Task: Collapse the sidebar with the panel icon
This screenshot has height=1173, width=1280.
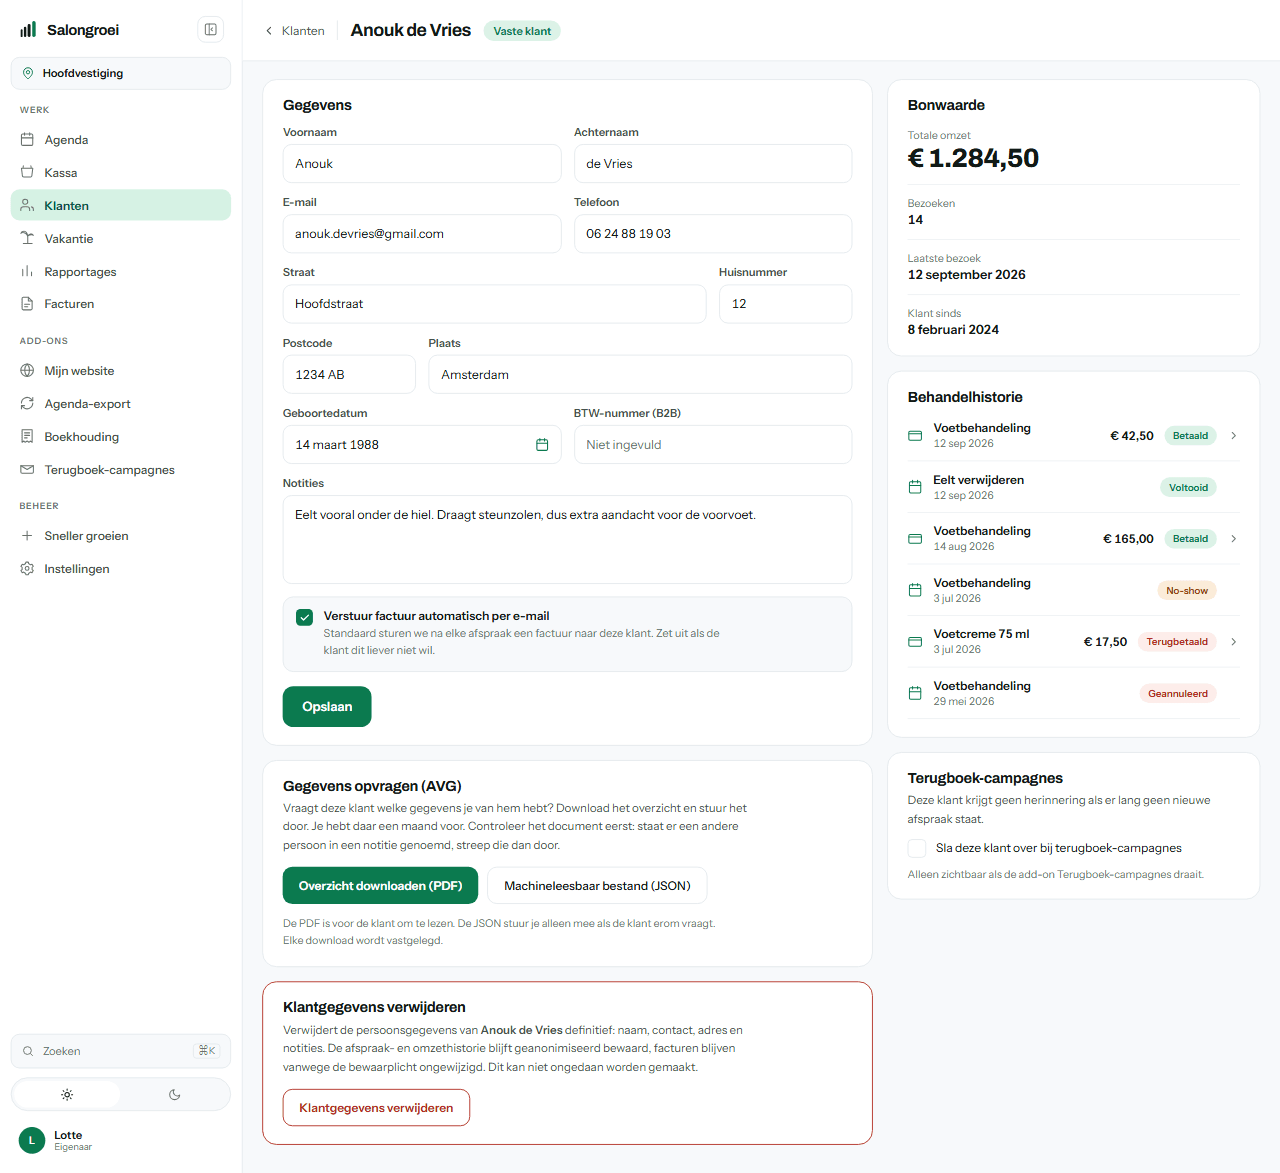Action: 211,30
